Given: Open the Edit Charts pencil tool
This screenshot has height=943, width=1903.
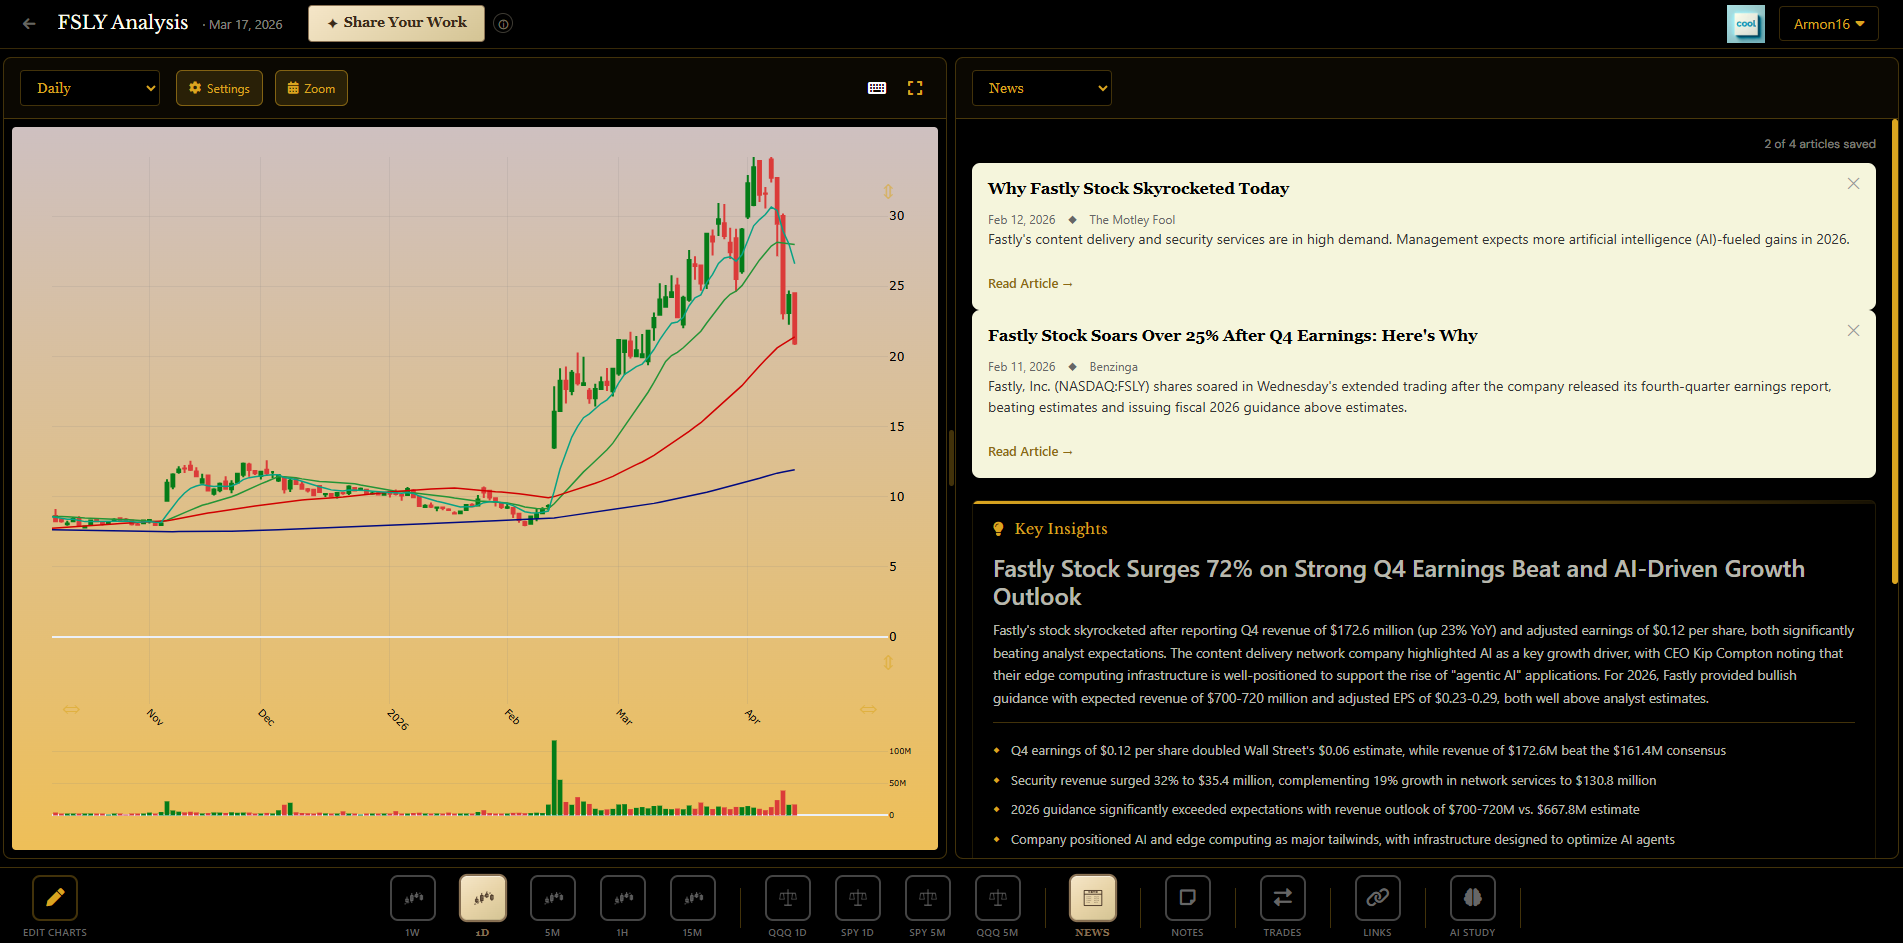Looking at the screenshot, I should pos(55,898).
